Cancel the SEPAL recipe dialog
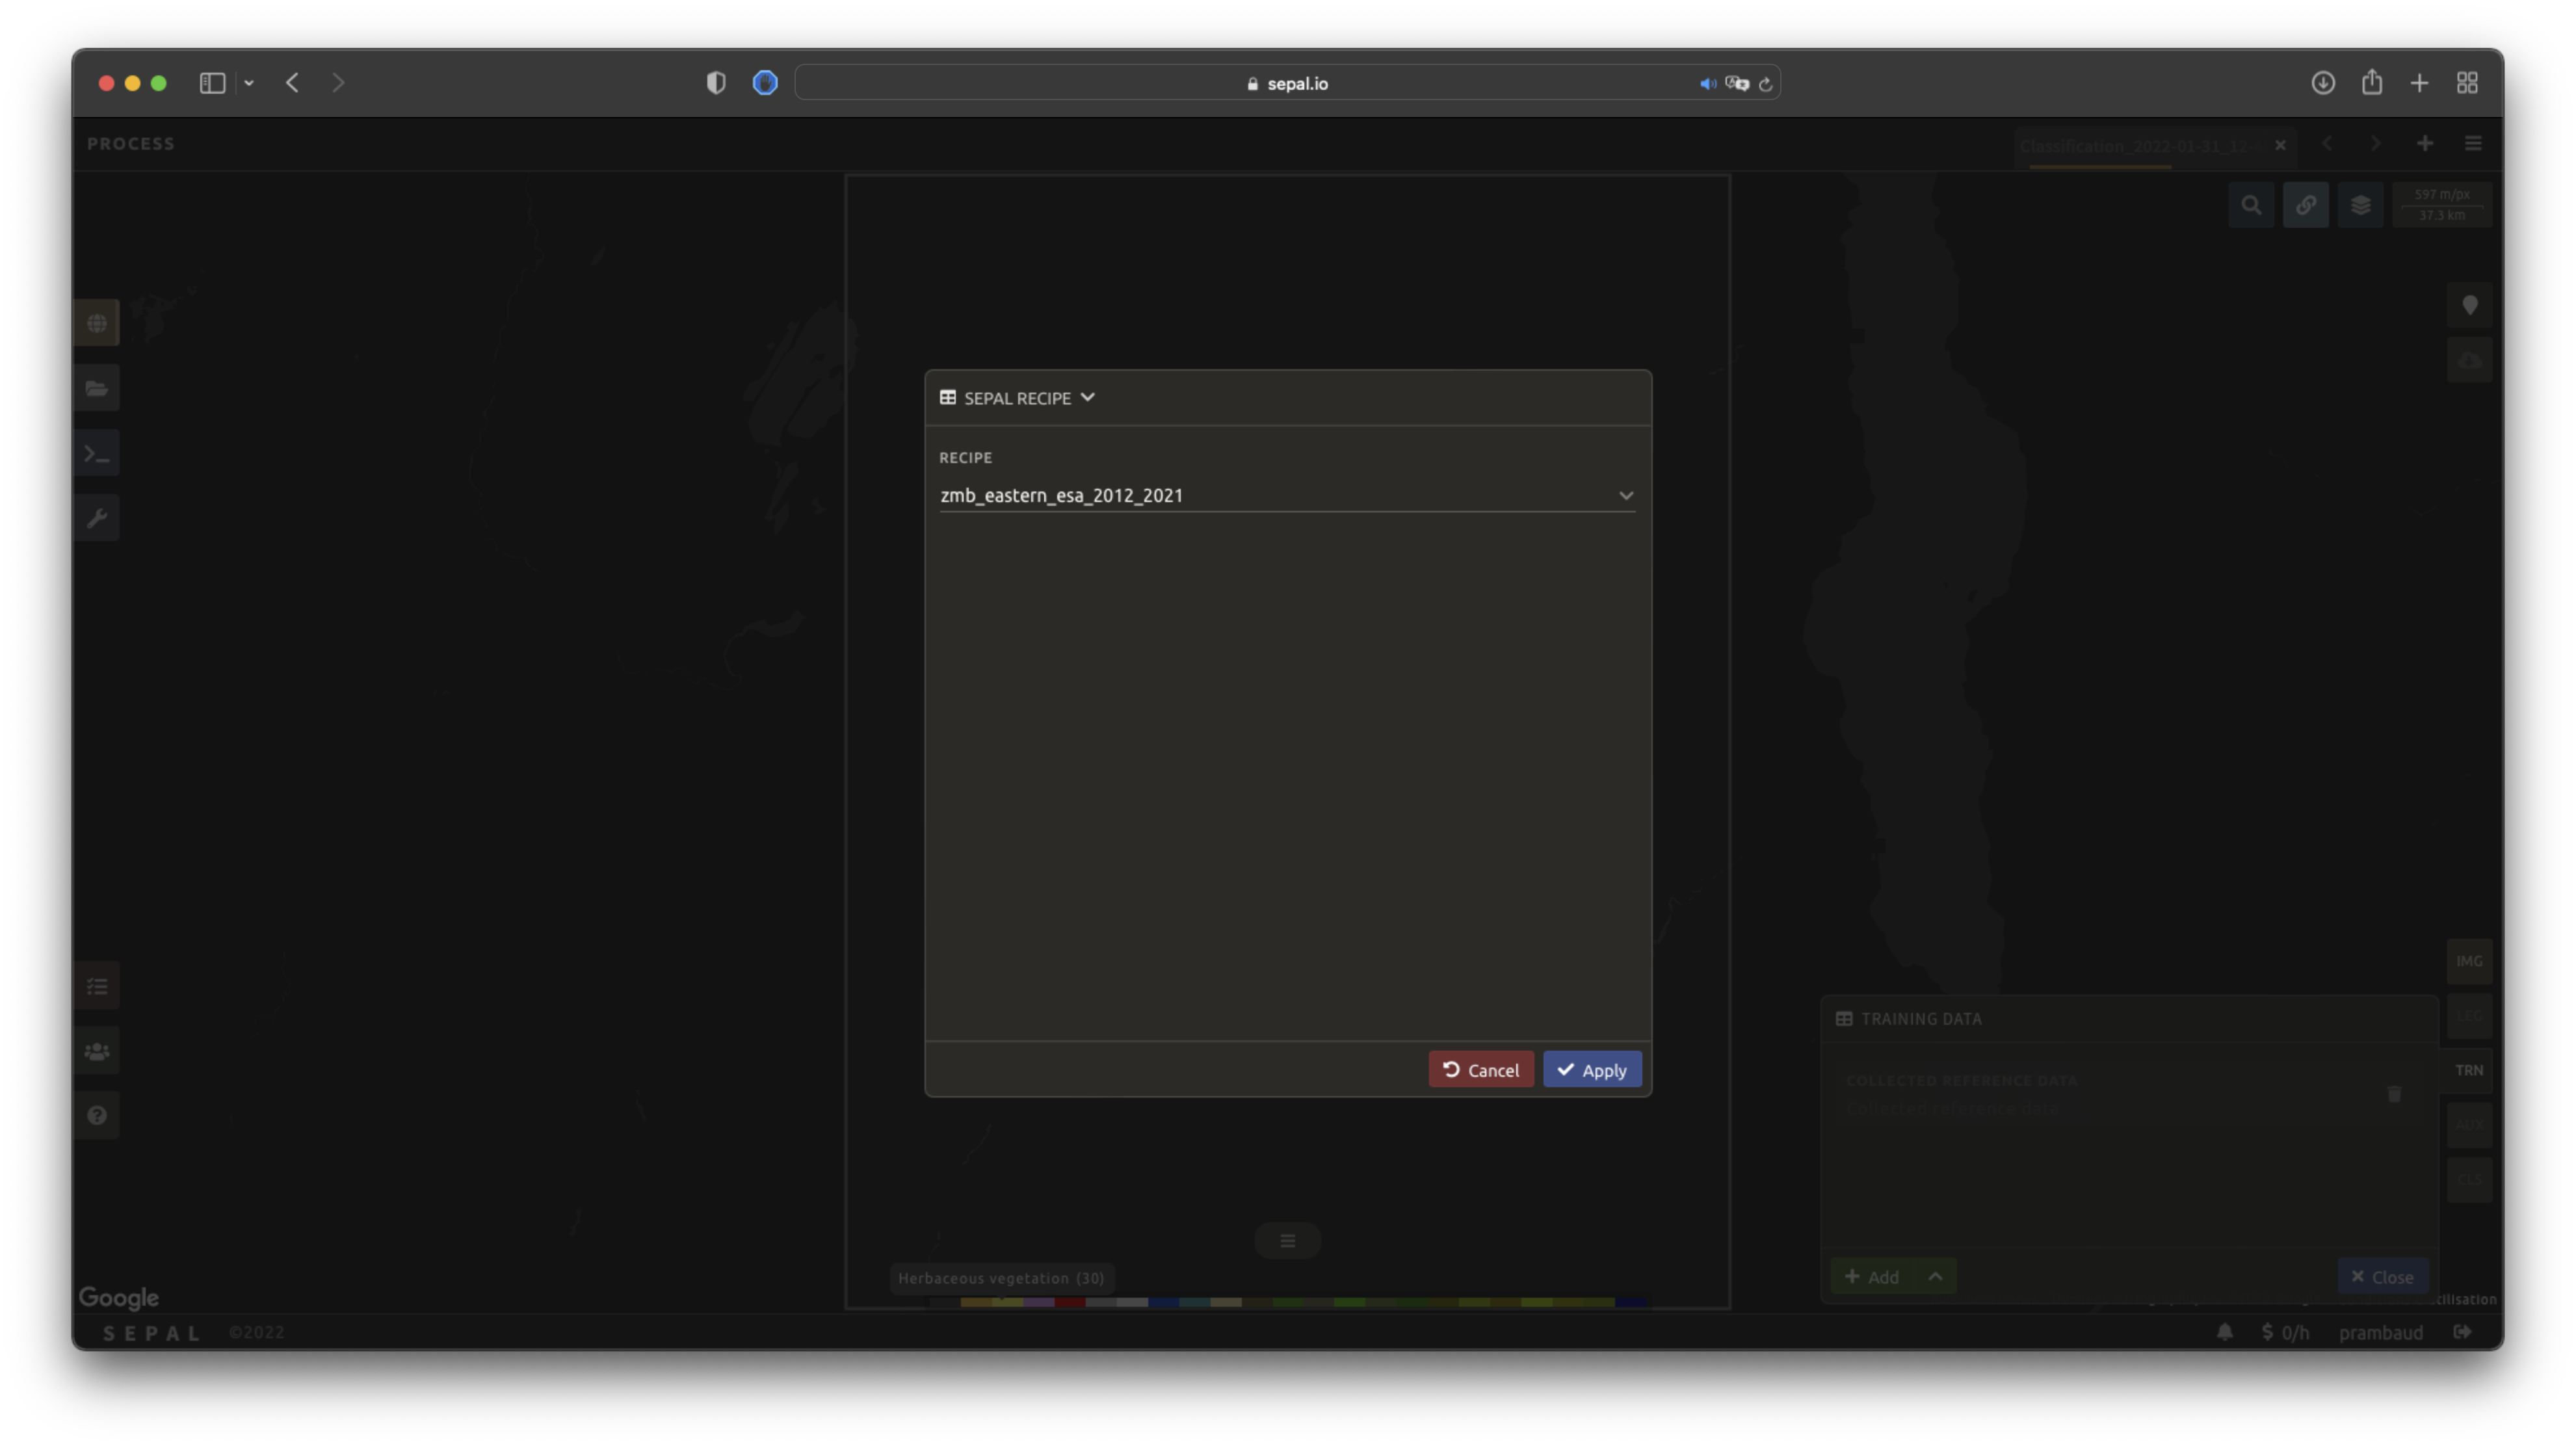Viewport: 2576px width, 1446px height. [1480, 1070]
